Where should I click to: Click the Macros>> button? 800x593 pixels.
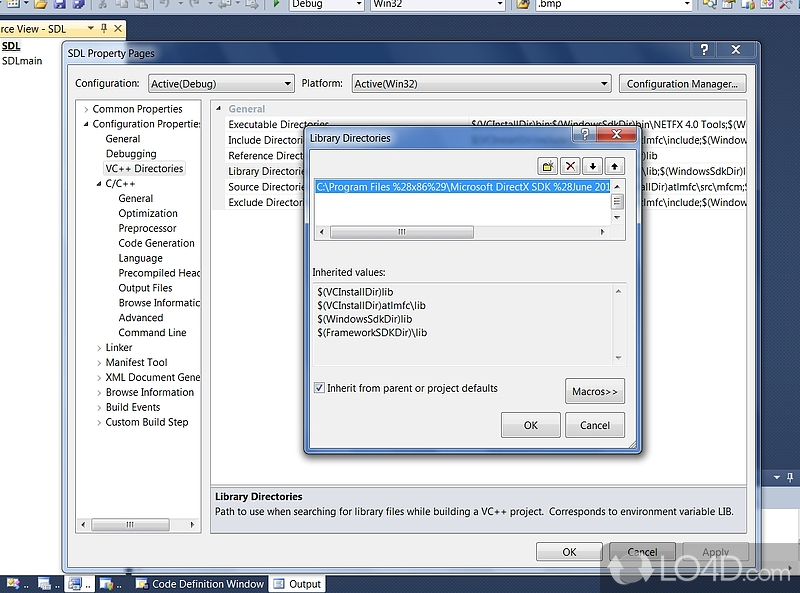pyautogui.click(x=595, y=391)
